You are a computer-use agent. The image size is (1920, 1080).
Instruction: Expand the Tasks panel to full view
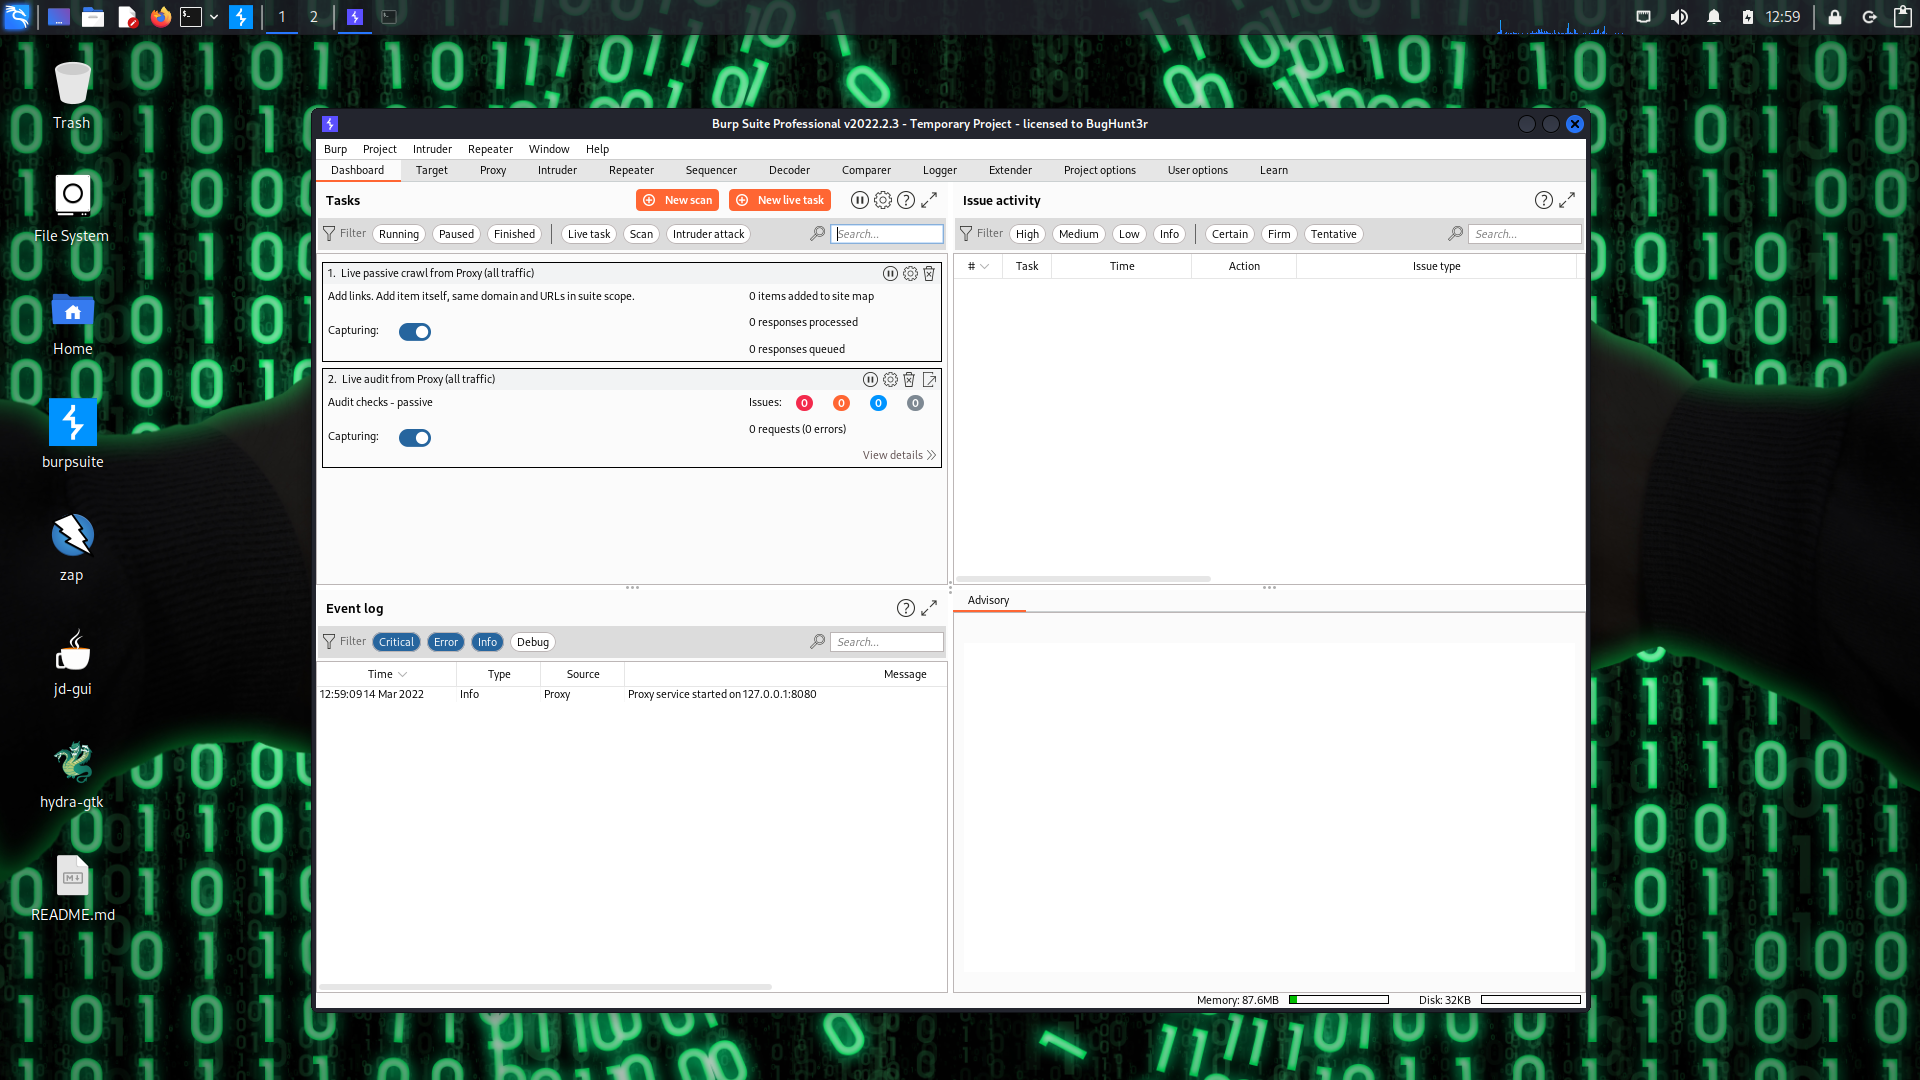[929, 200]
